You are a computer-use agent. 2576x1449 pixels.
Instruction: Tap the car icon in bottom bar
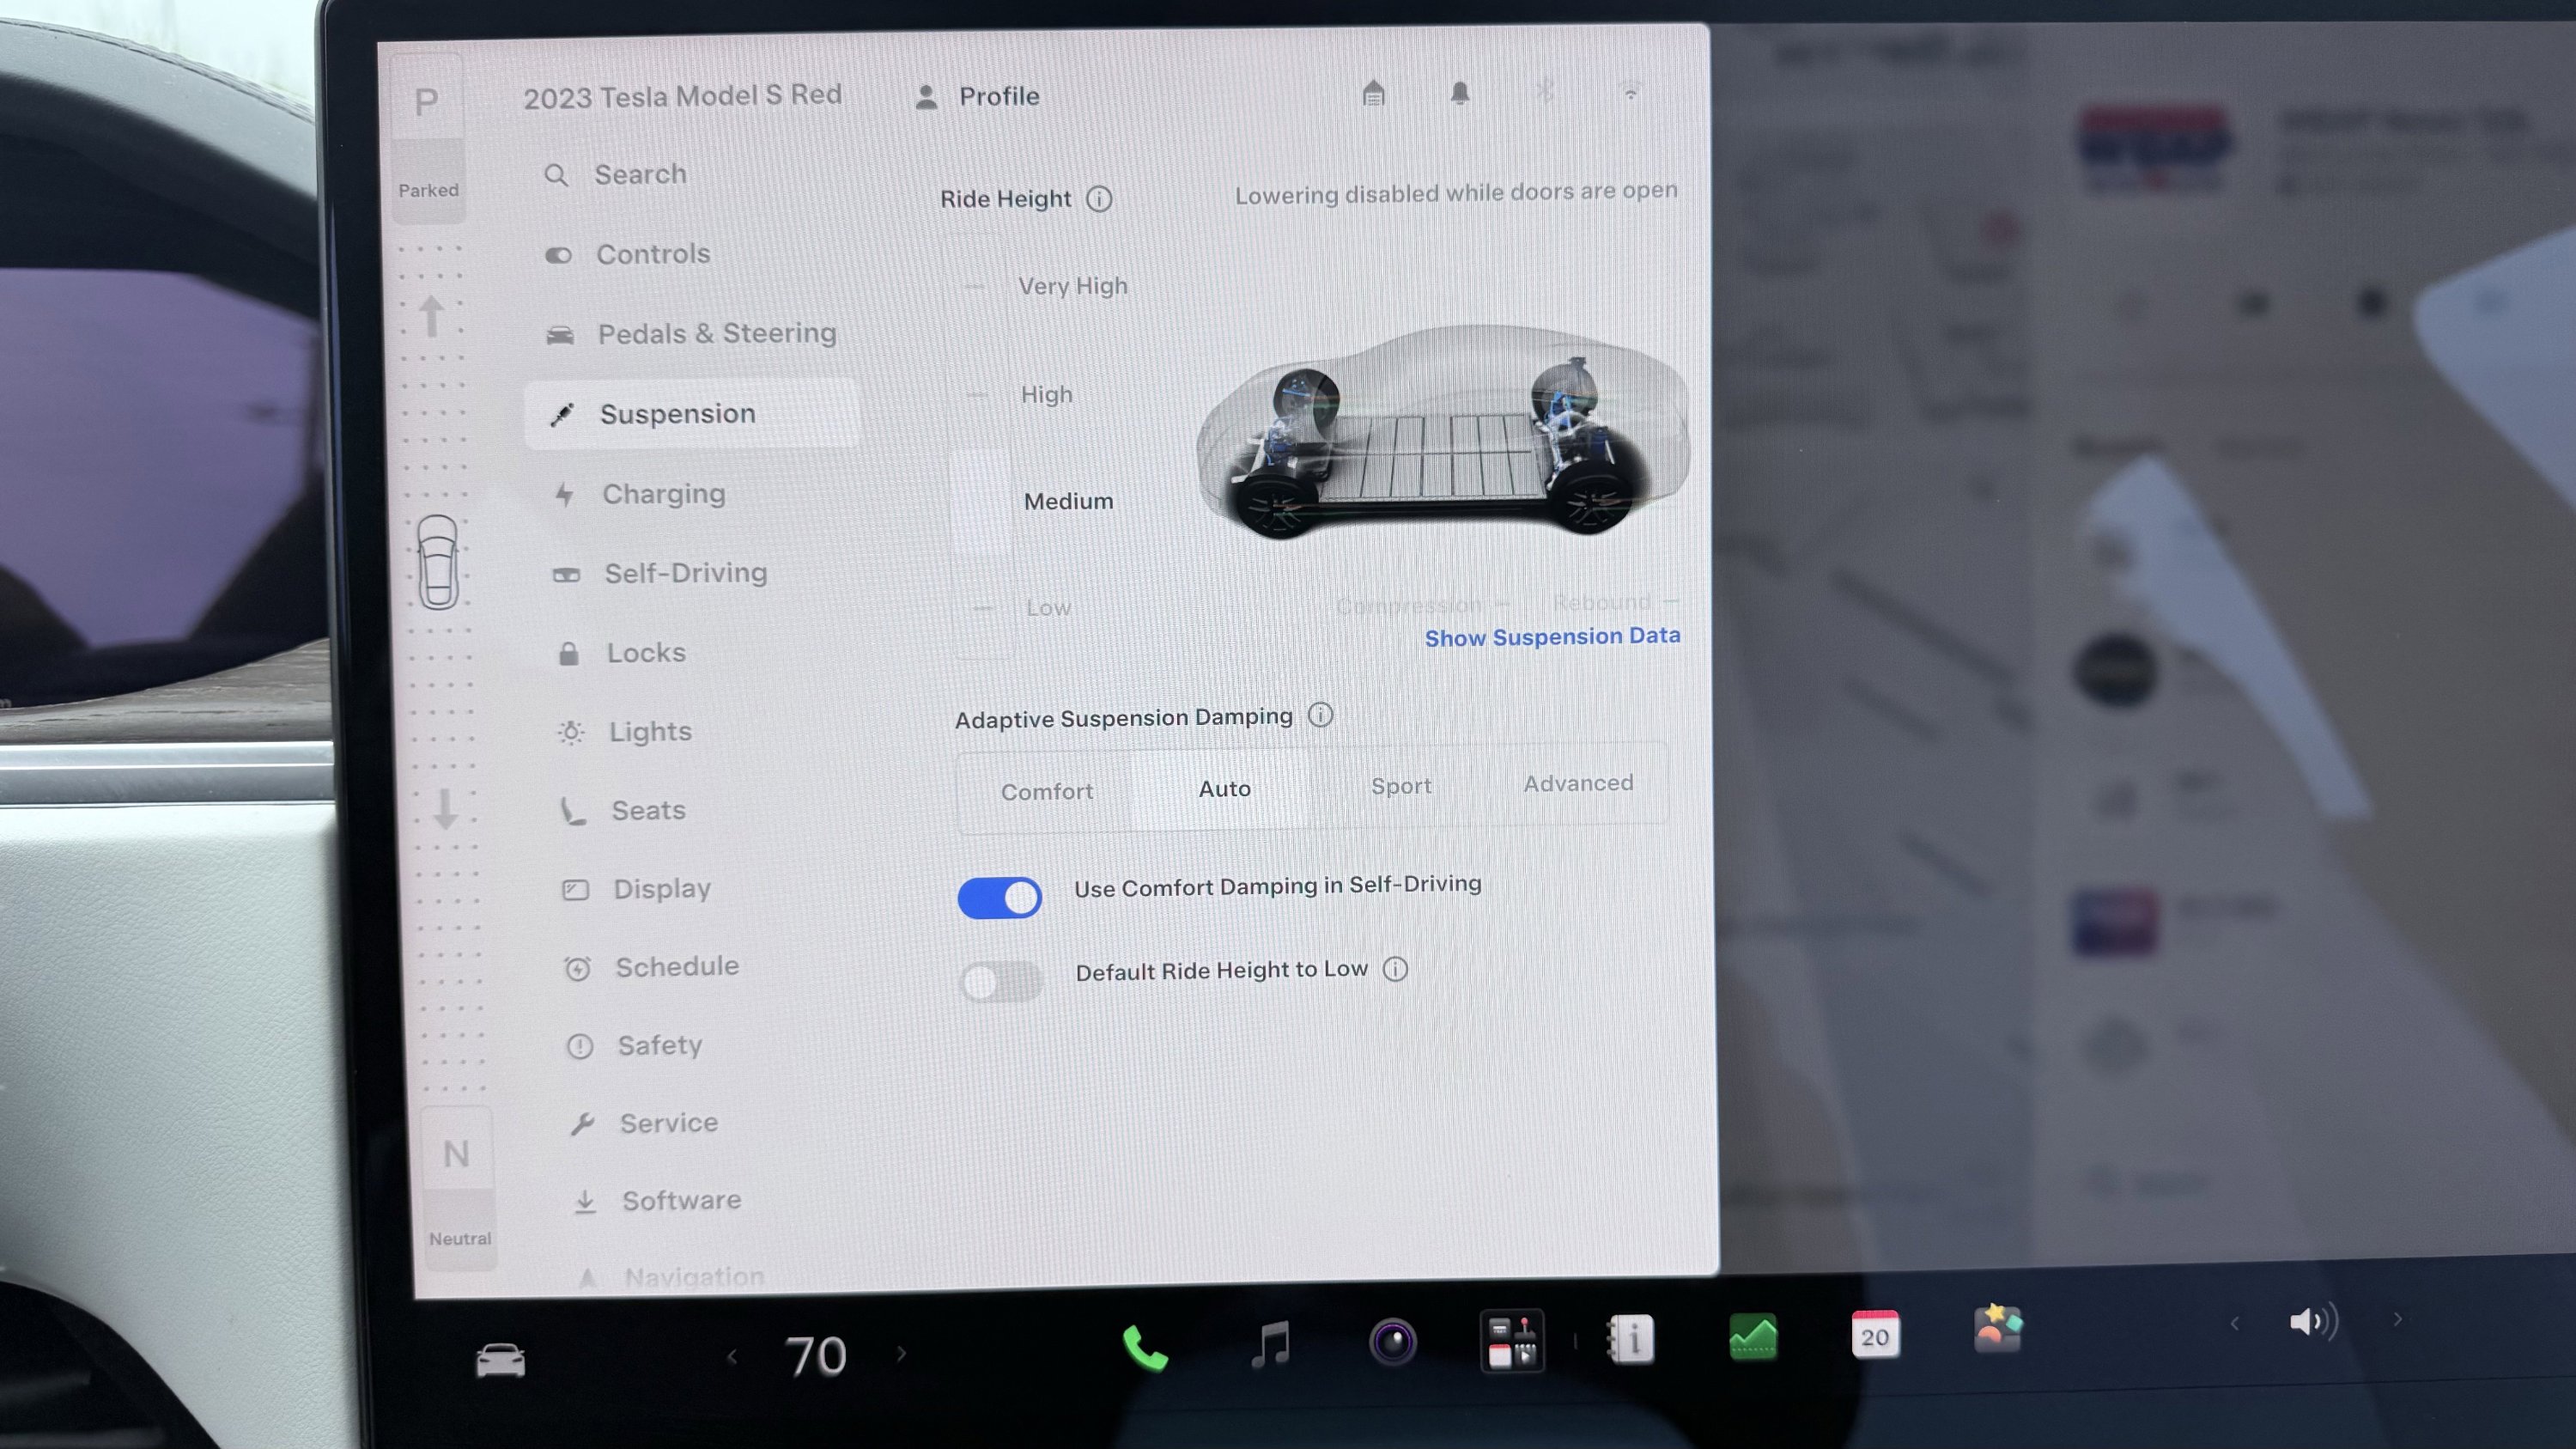pos(500,1359)
